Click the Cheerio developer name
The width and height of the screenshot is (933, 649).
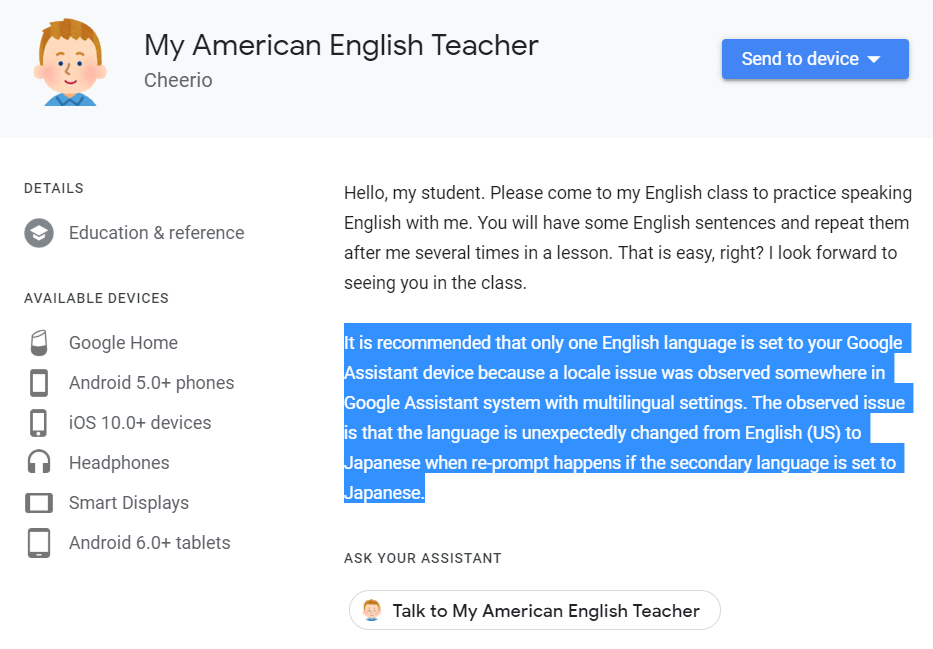coord(178,80)
